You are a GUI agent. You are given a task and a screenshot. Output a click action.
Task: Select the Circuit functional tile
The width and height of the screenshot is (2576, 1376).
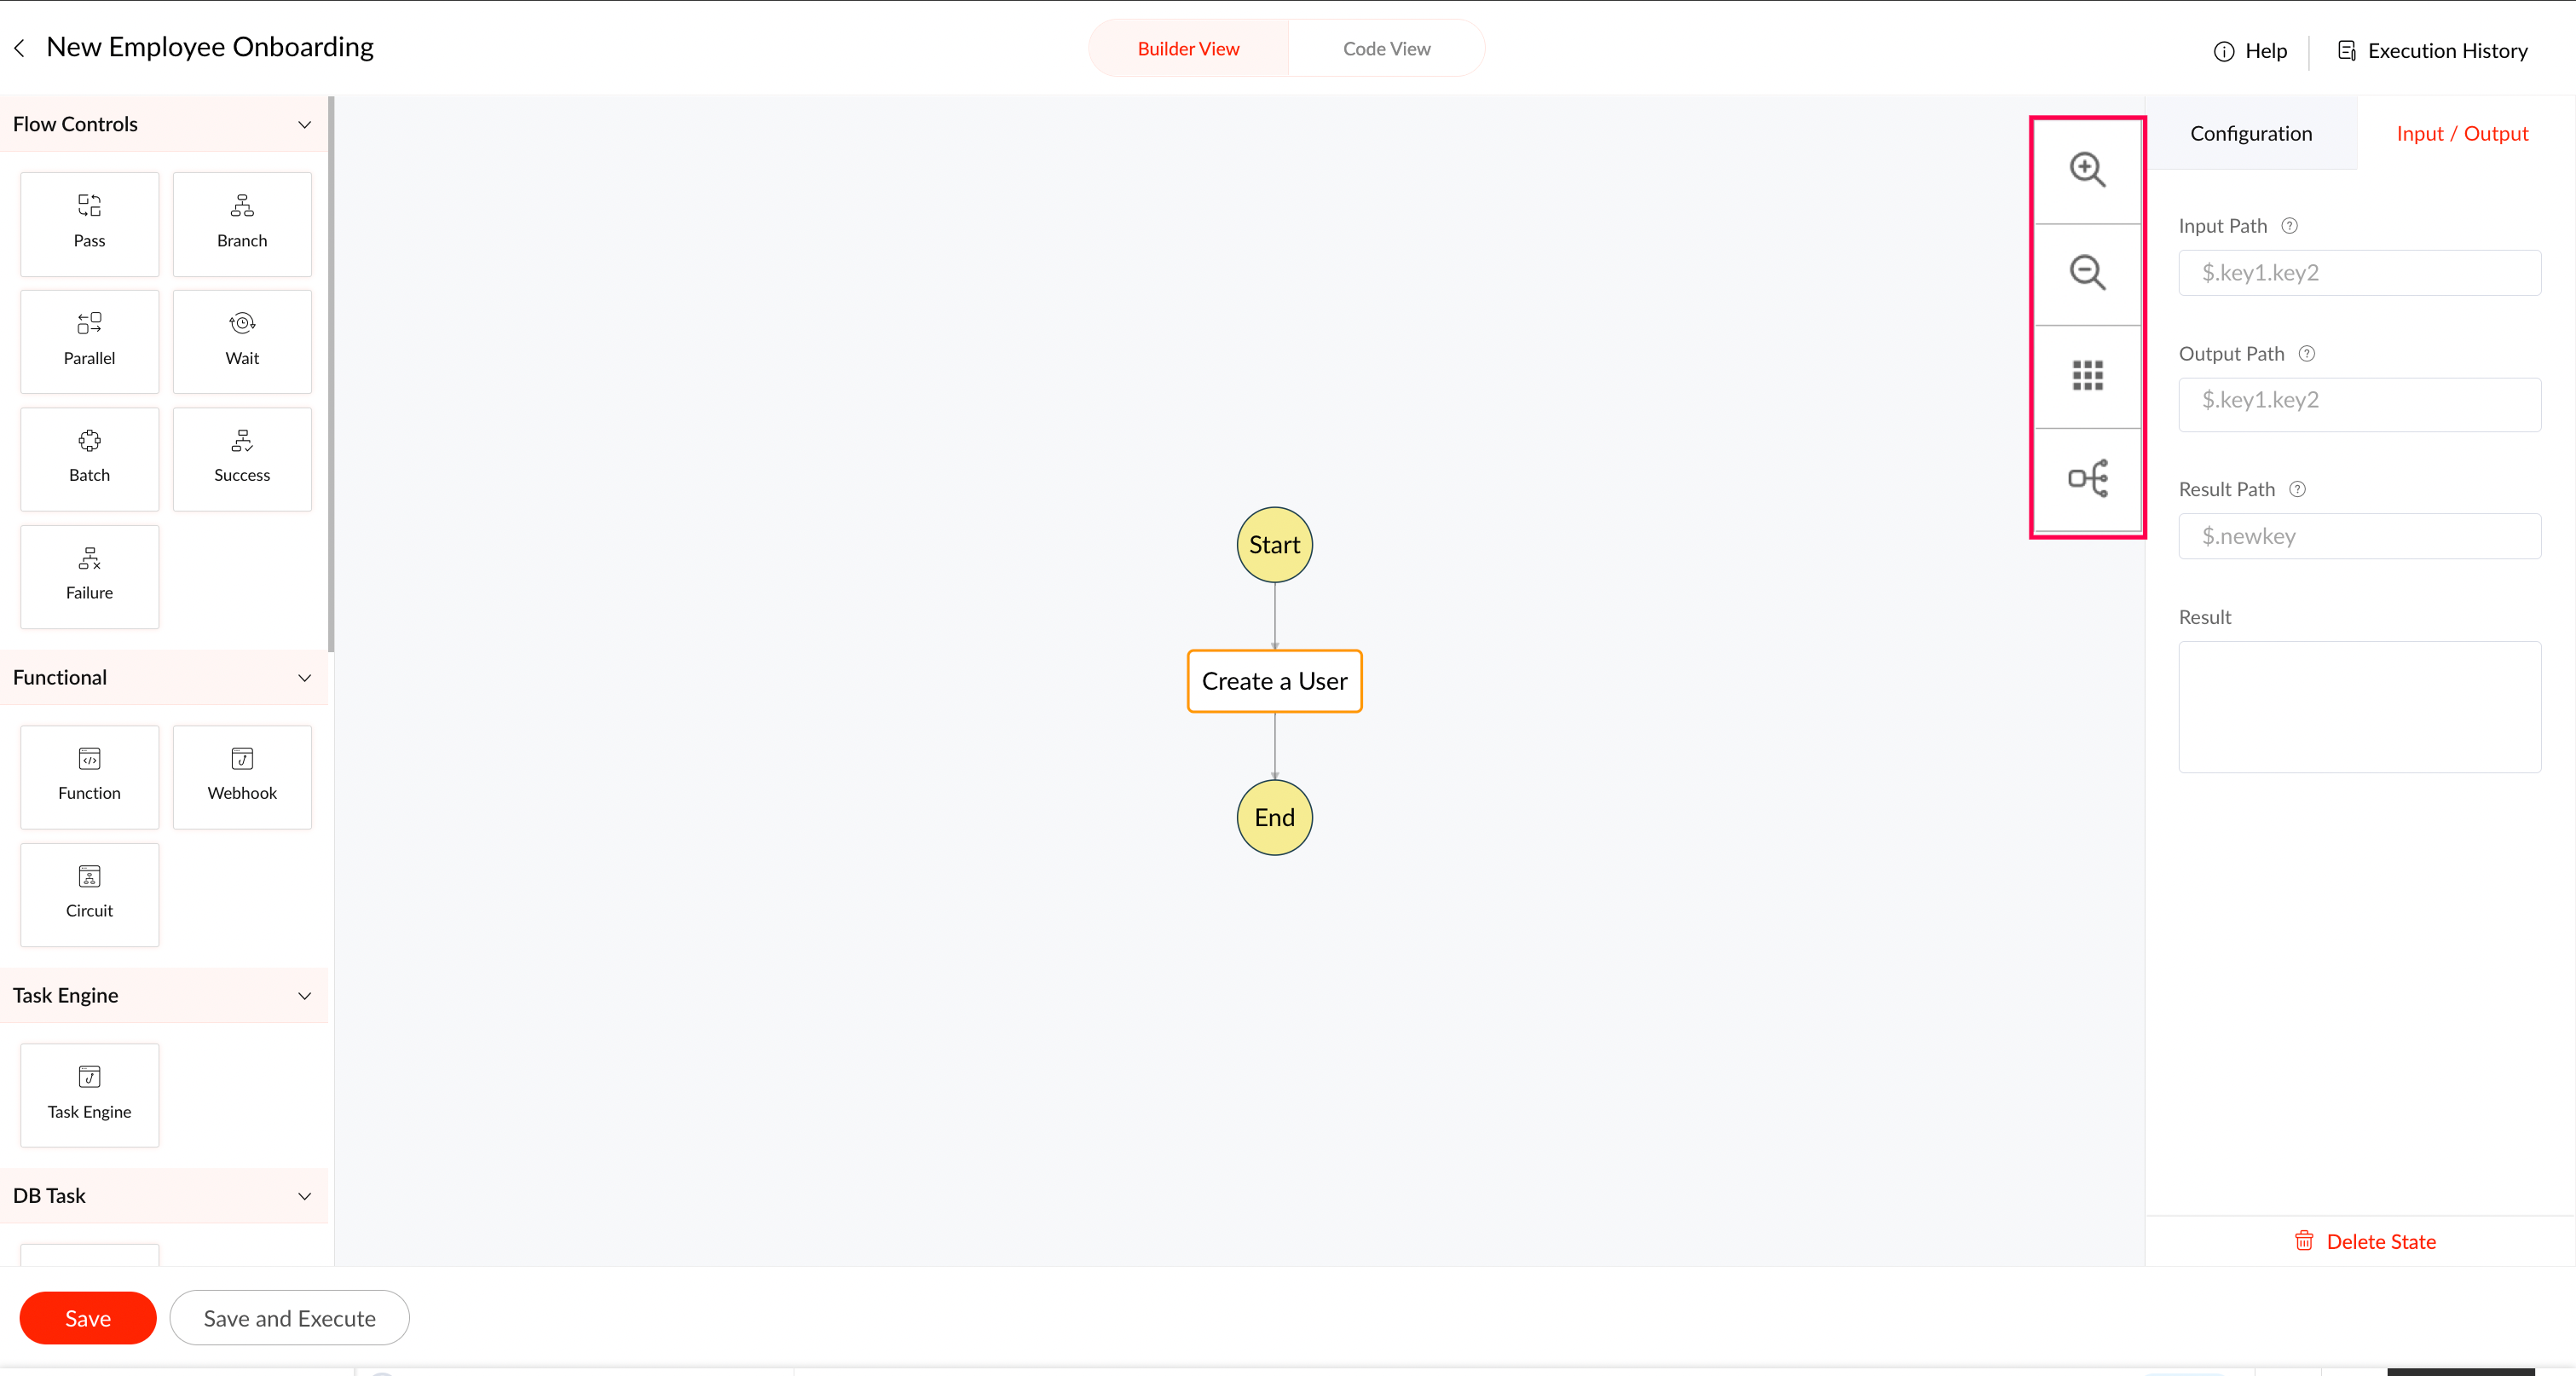point(89,893)
